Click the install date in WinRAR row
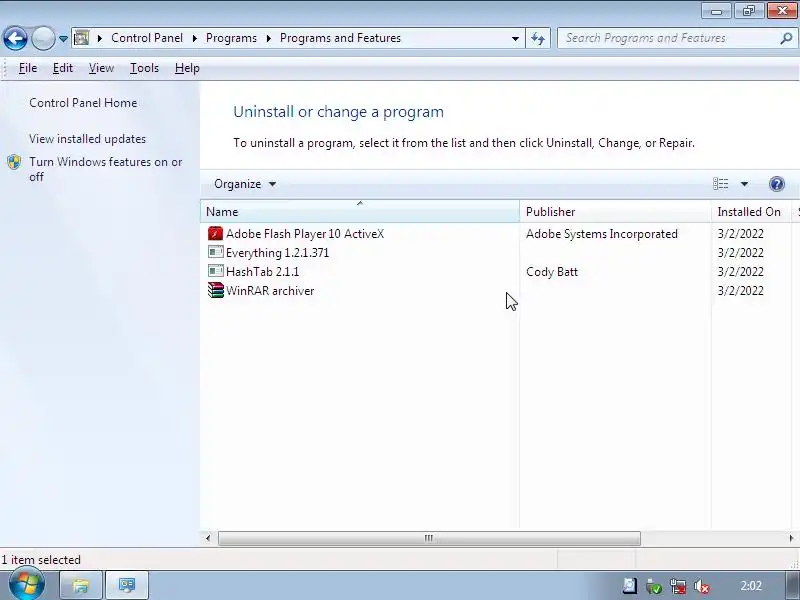This screenshot has height=600, width=800. (x=740, y=291)
